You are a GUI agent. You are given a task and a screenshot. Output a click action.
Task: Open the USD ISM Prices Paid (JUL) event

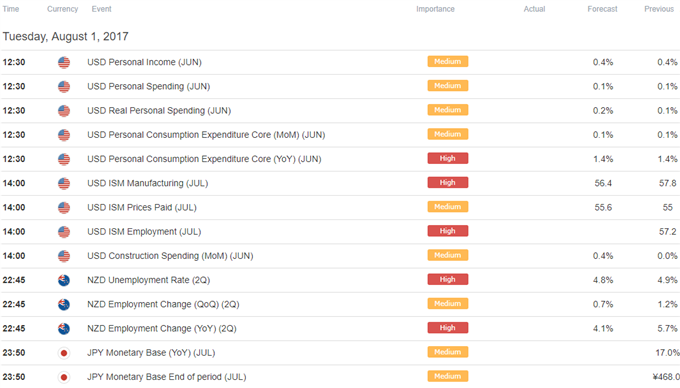[x=142, y=208]
